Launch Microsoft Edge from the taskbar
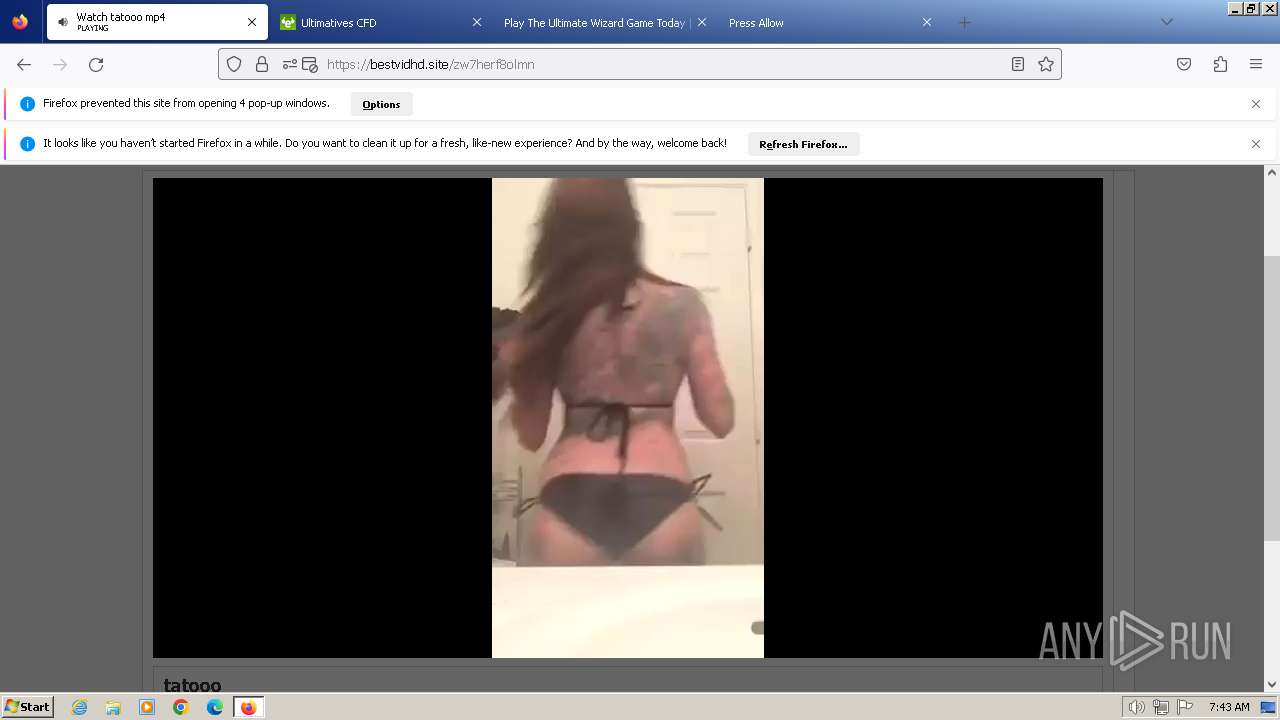 (x=215, y=707)
